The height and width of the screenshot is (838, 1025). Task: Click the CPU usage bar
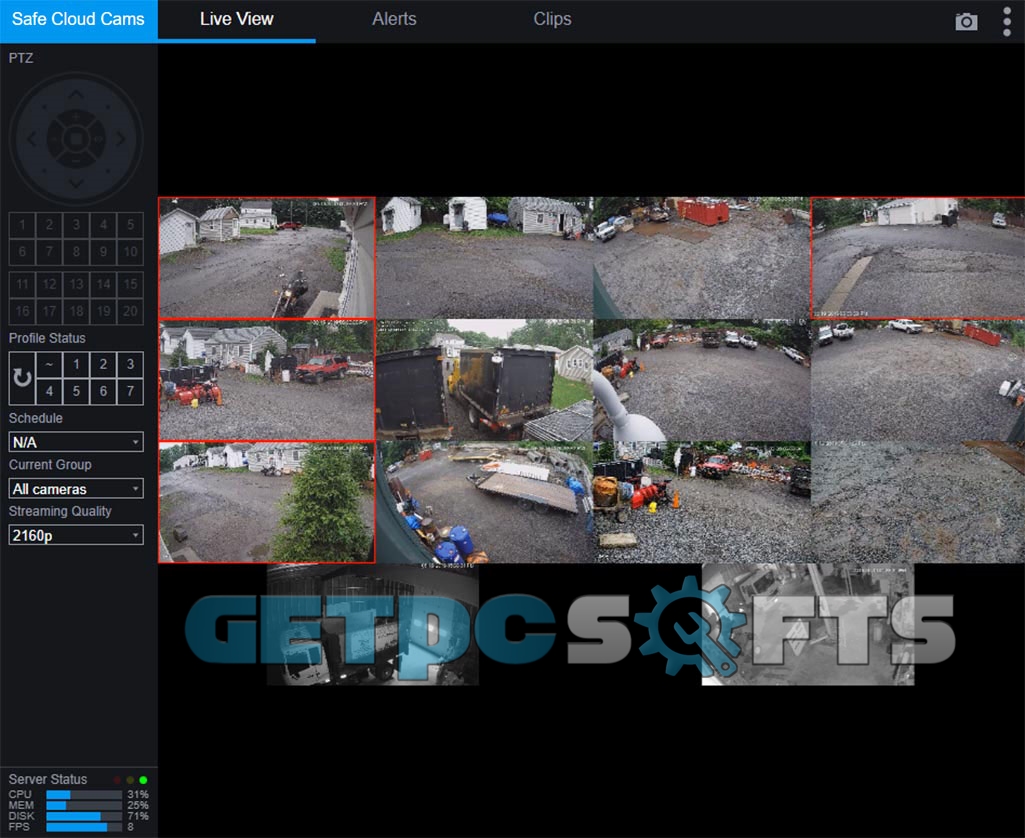(84, 795)
